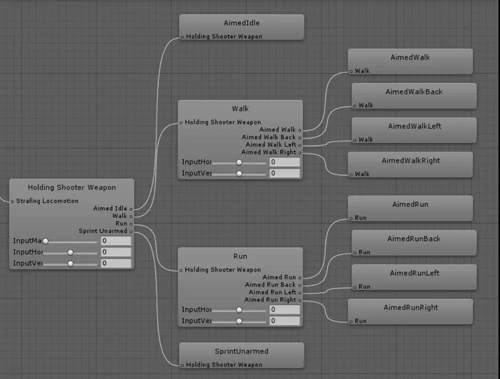The height and width of the screenshot is (379, 500).
Task: Click InputHor value field in Run node
Action: (285, 310)
